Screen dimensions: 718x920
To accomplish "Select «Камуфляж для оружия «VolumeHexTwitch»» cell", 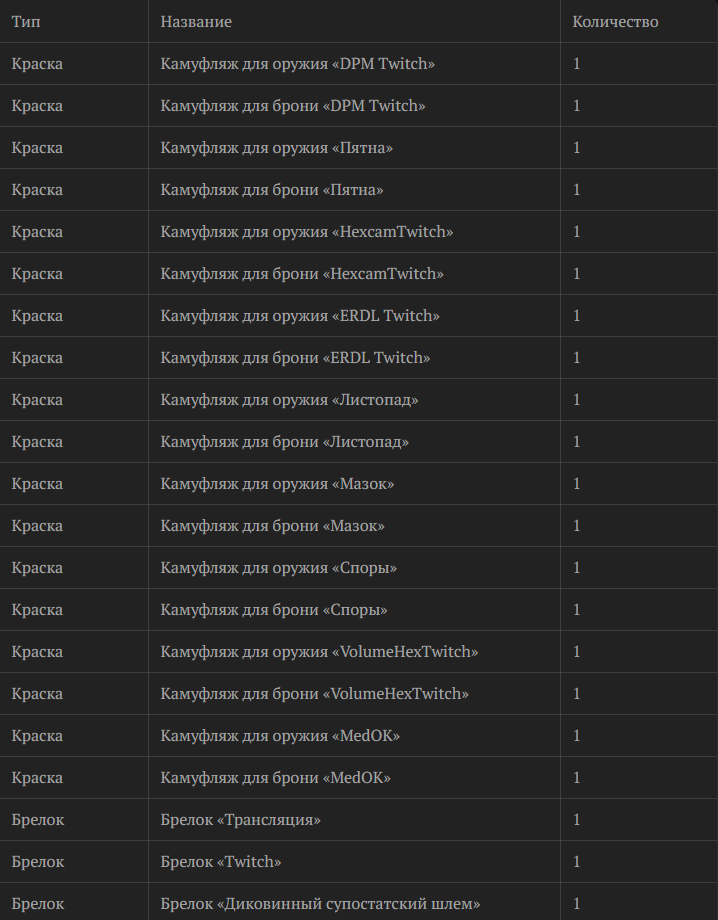I will pyautogui.click(x=354, y=652).
